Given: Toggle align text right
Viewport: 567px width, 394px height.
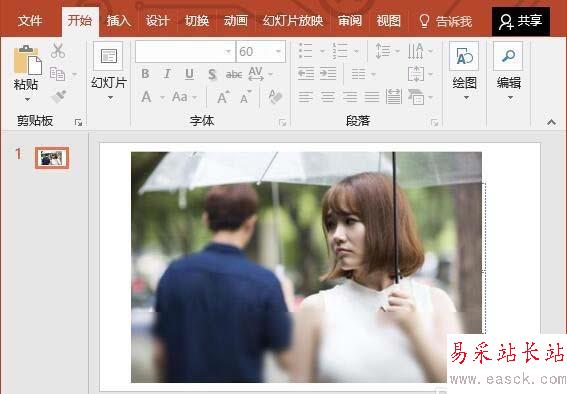Looking at the screenshot, I should [350, 97].
